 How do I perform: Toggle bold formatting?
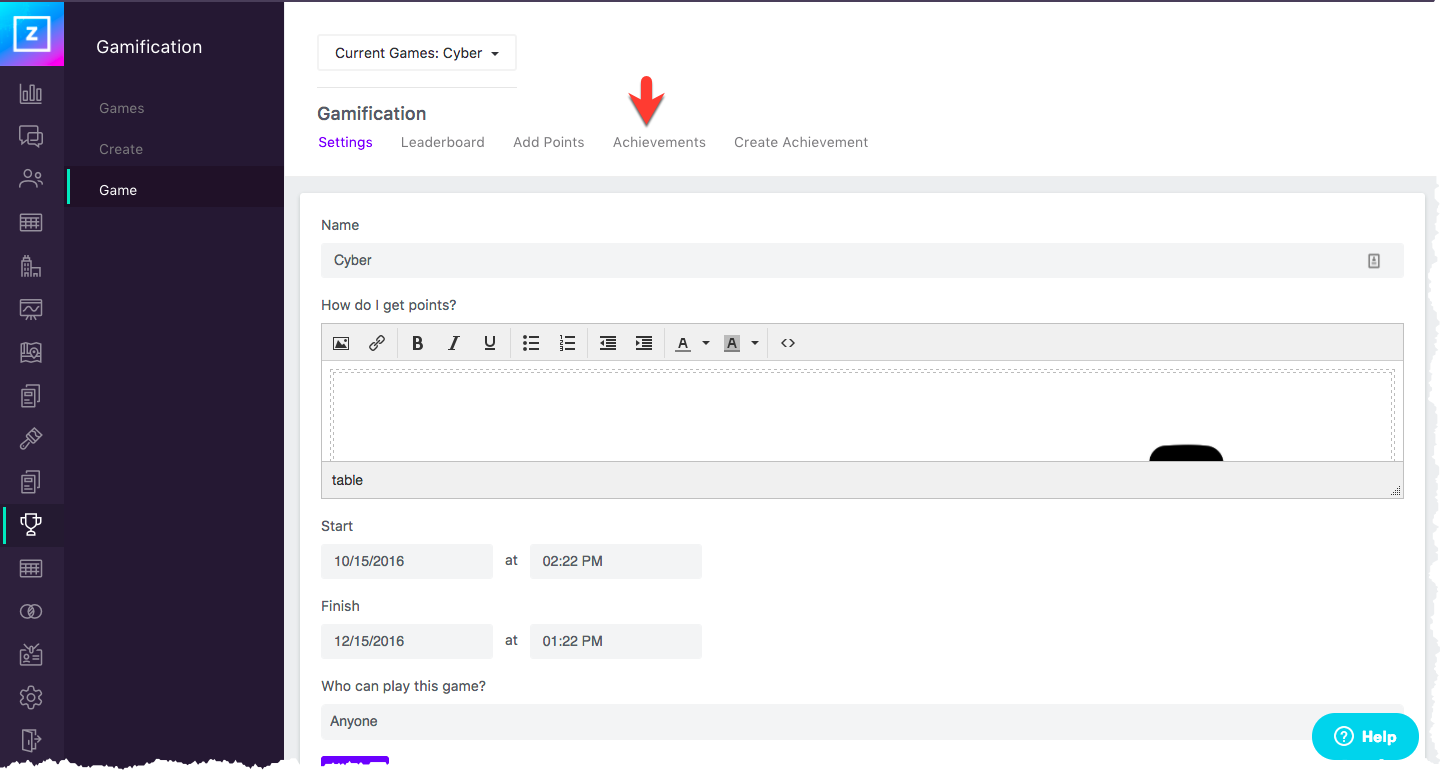pos(418,343)
